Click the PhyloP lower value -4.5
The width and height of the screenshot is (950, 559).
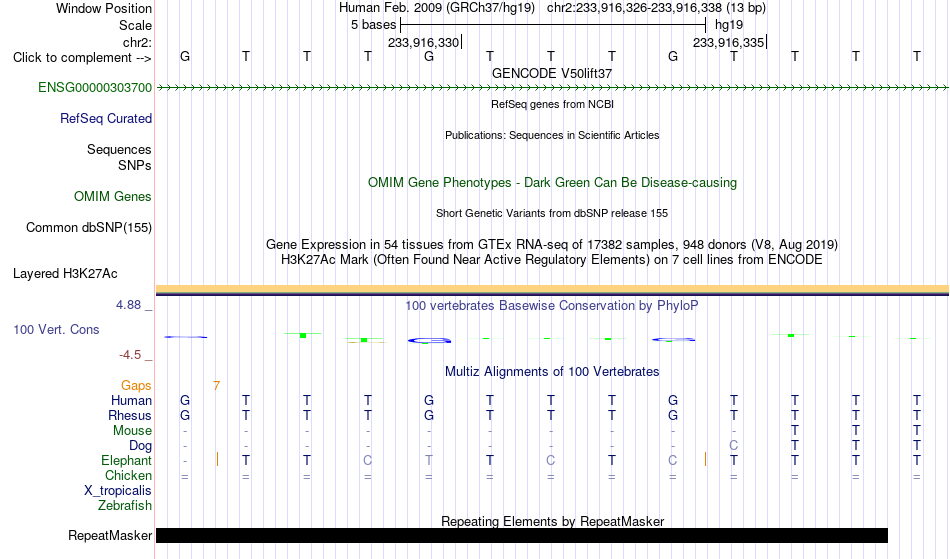[130, 355]
